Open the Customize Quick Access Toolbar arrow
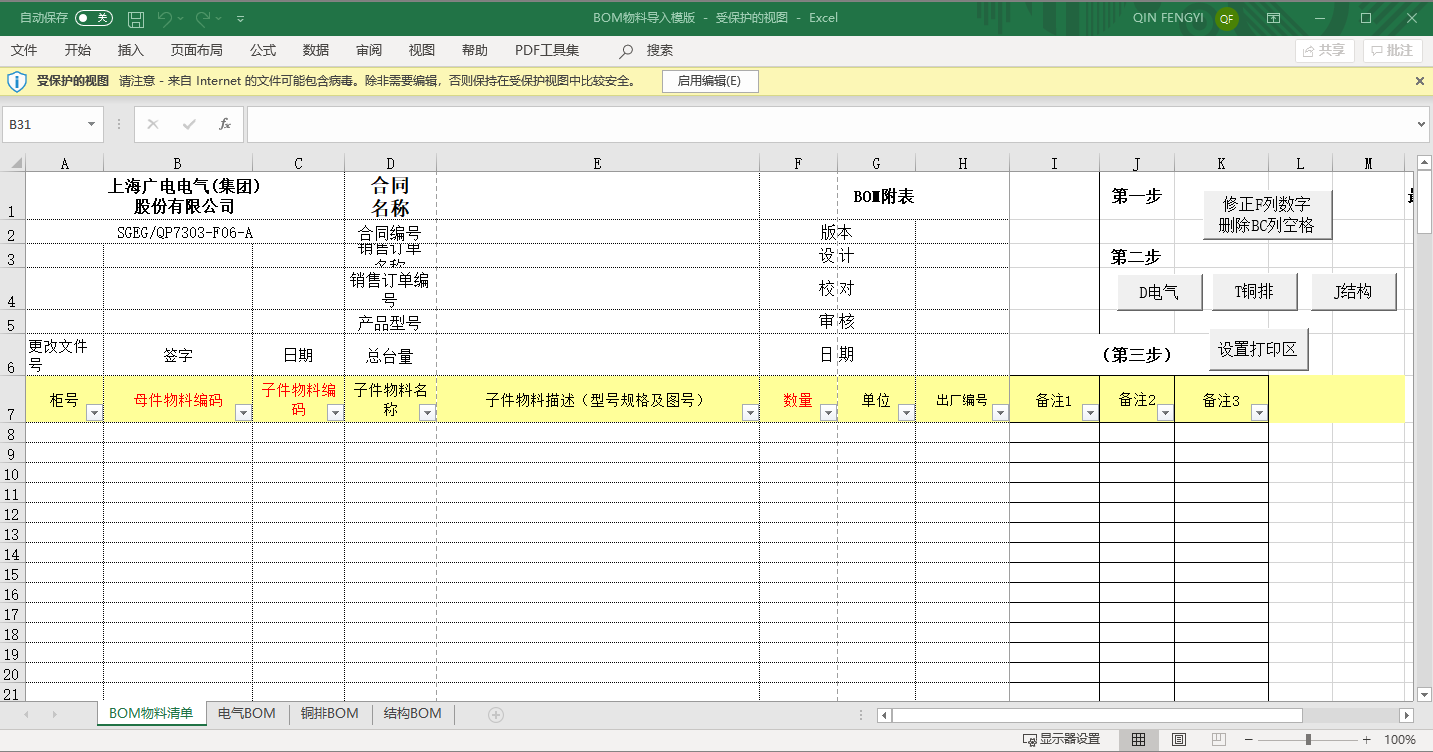The height and width of the screenshot is (752, 1433). (x=239, y=17)
